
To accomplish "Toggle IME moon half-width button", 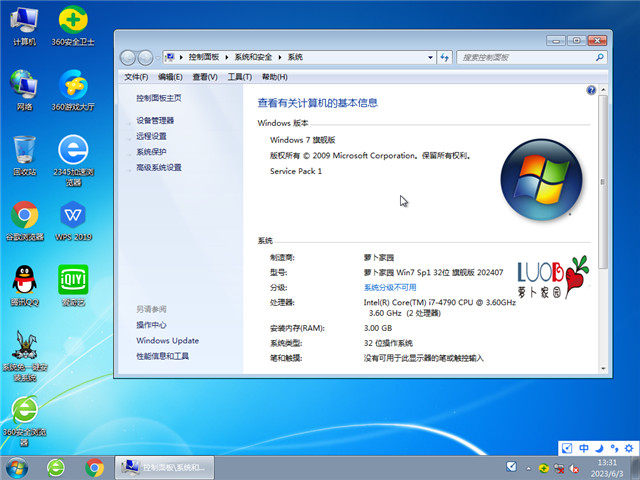I will point(599,448).
